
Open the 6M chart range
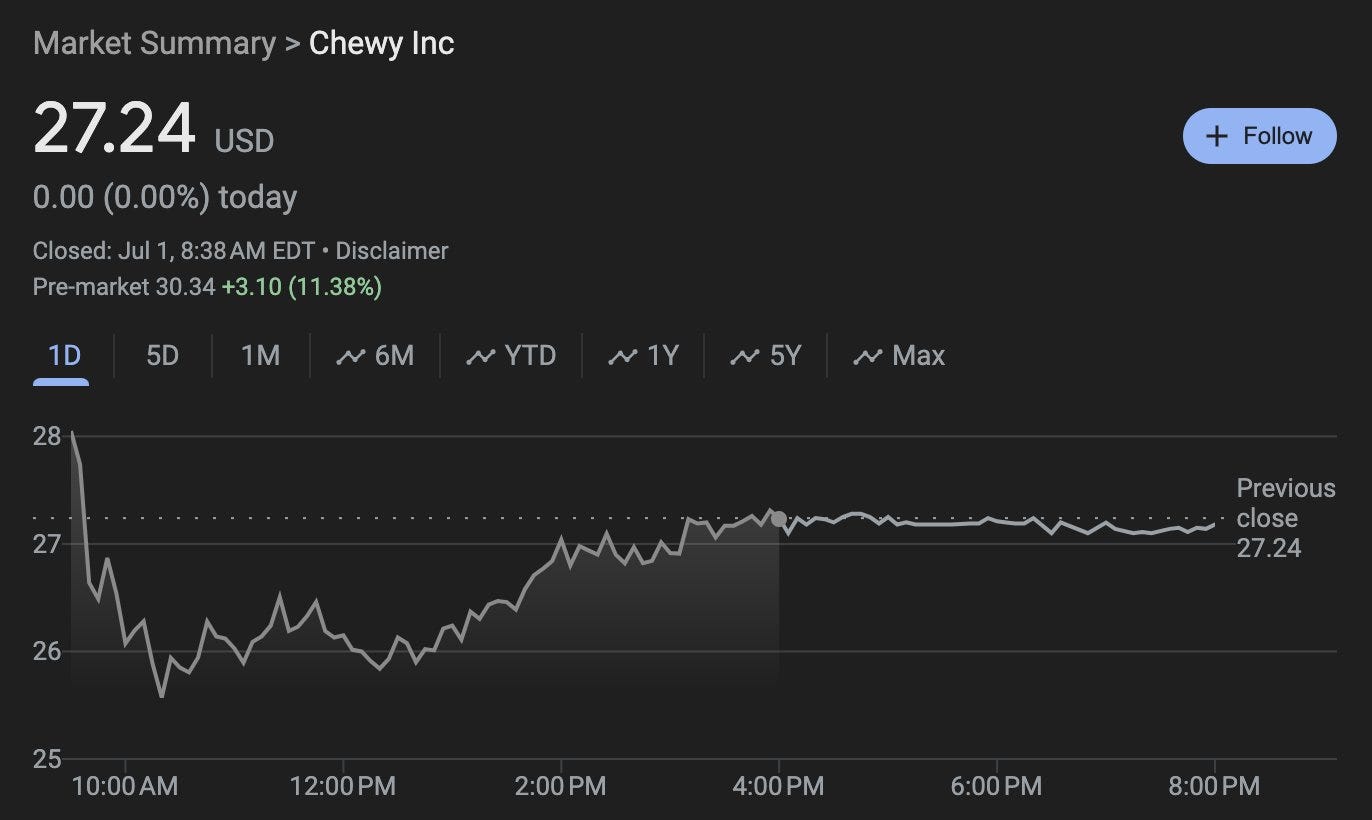pos(394,356)
